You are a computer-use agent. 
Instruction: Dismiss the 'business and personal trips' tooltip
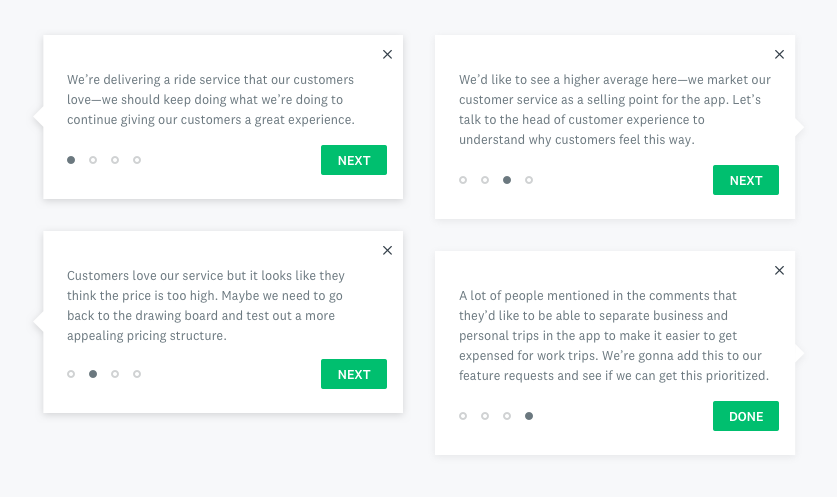point(779,271)
